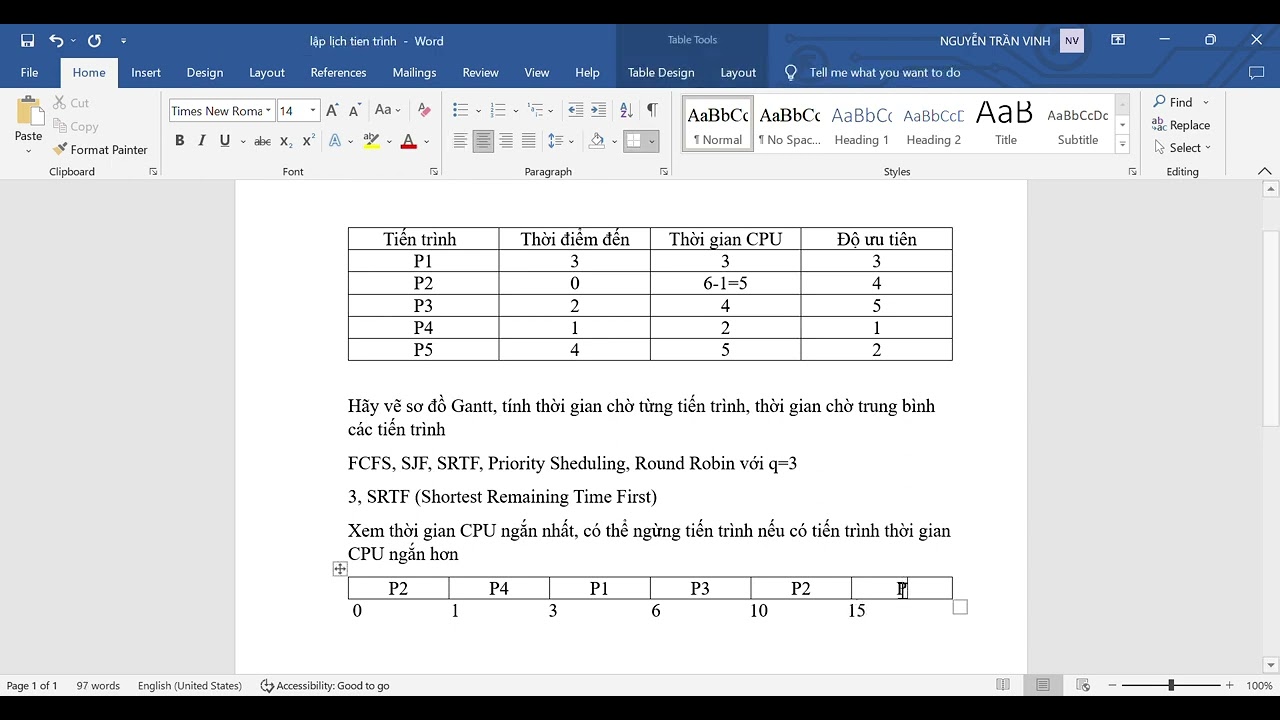Open Customize Quick Access Toolbar menu

coord(123,41)
